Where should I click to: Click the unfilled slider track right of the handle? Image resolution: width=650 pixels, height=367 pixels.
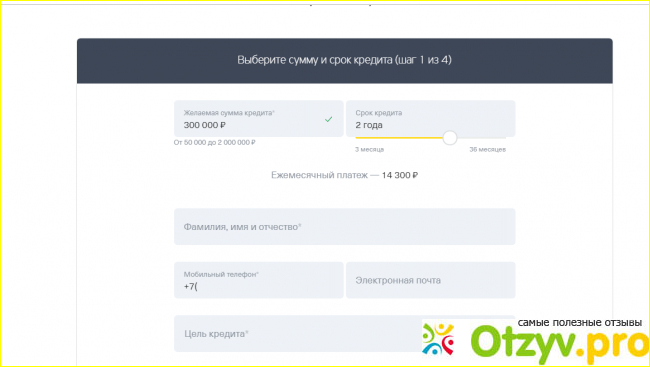[481, 138]
